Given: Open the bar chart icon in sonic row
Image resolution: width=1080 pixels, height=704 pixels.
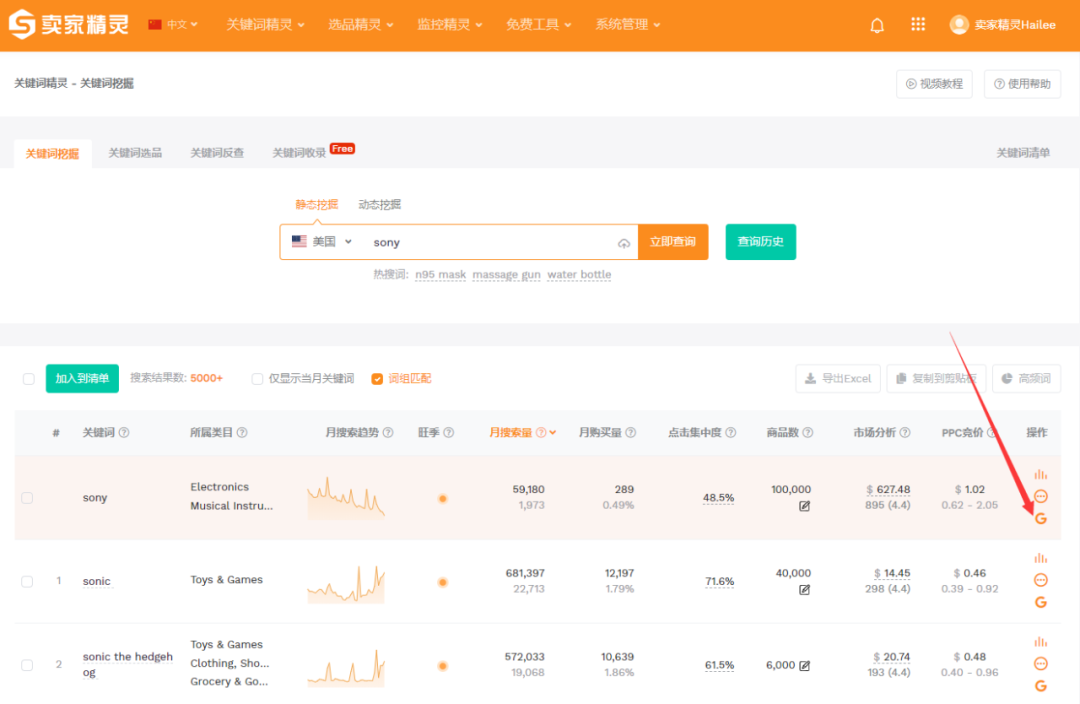Looking at the screenshot, I should tap(1041, 558).
